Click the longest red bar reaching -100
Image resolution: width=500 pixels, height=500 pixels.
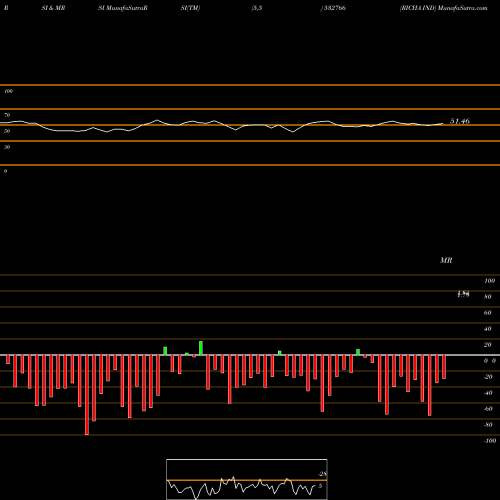(x=87, y=395)
